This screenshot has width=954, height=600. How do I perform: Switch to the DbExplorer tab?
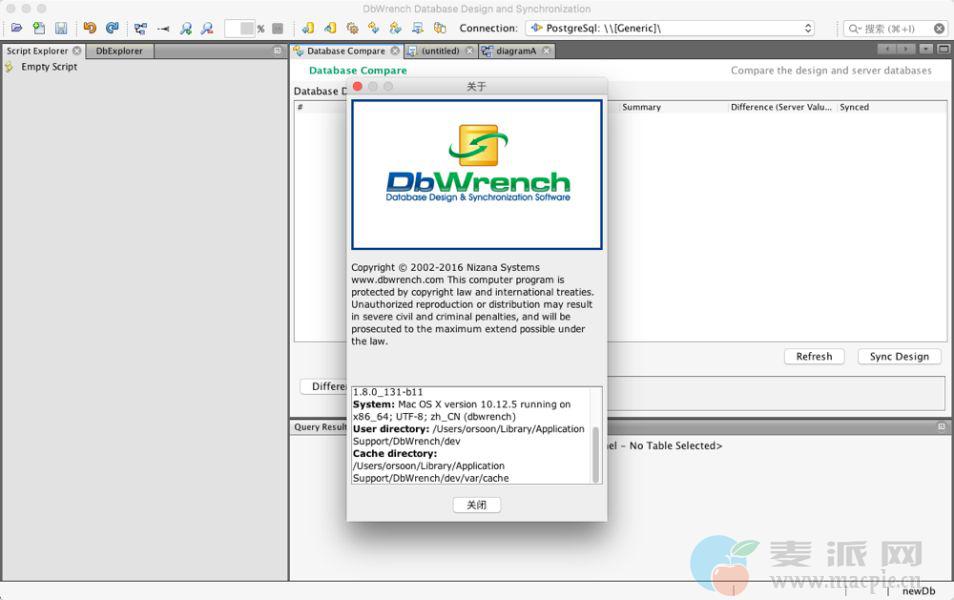[x=119, y=50]
